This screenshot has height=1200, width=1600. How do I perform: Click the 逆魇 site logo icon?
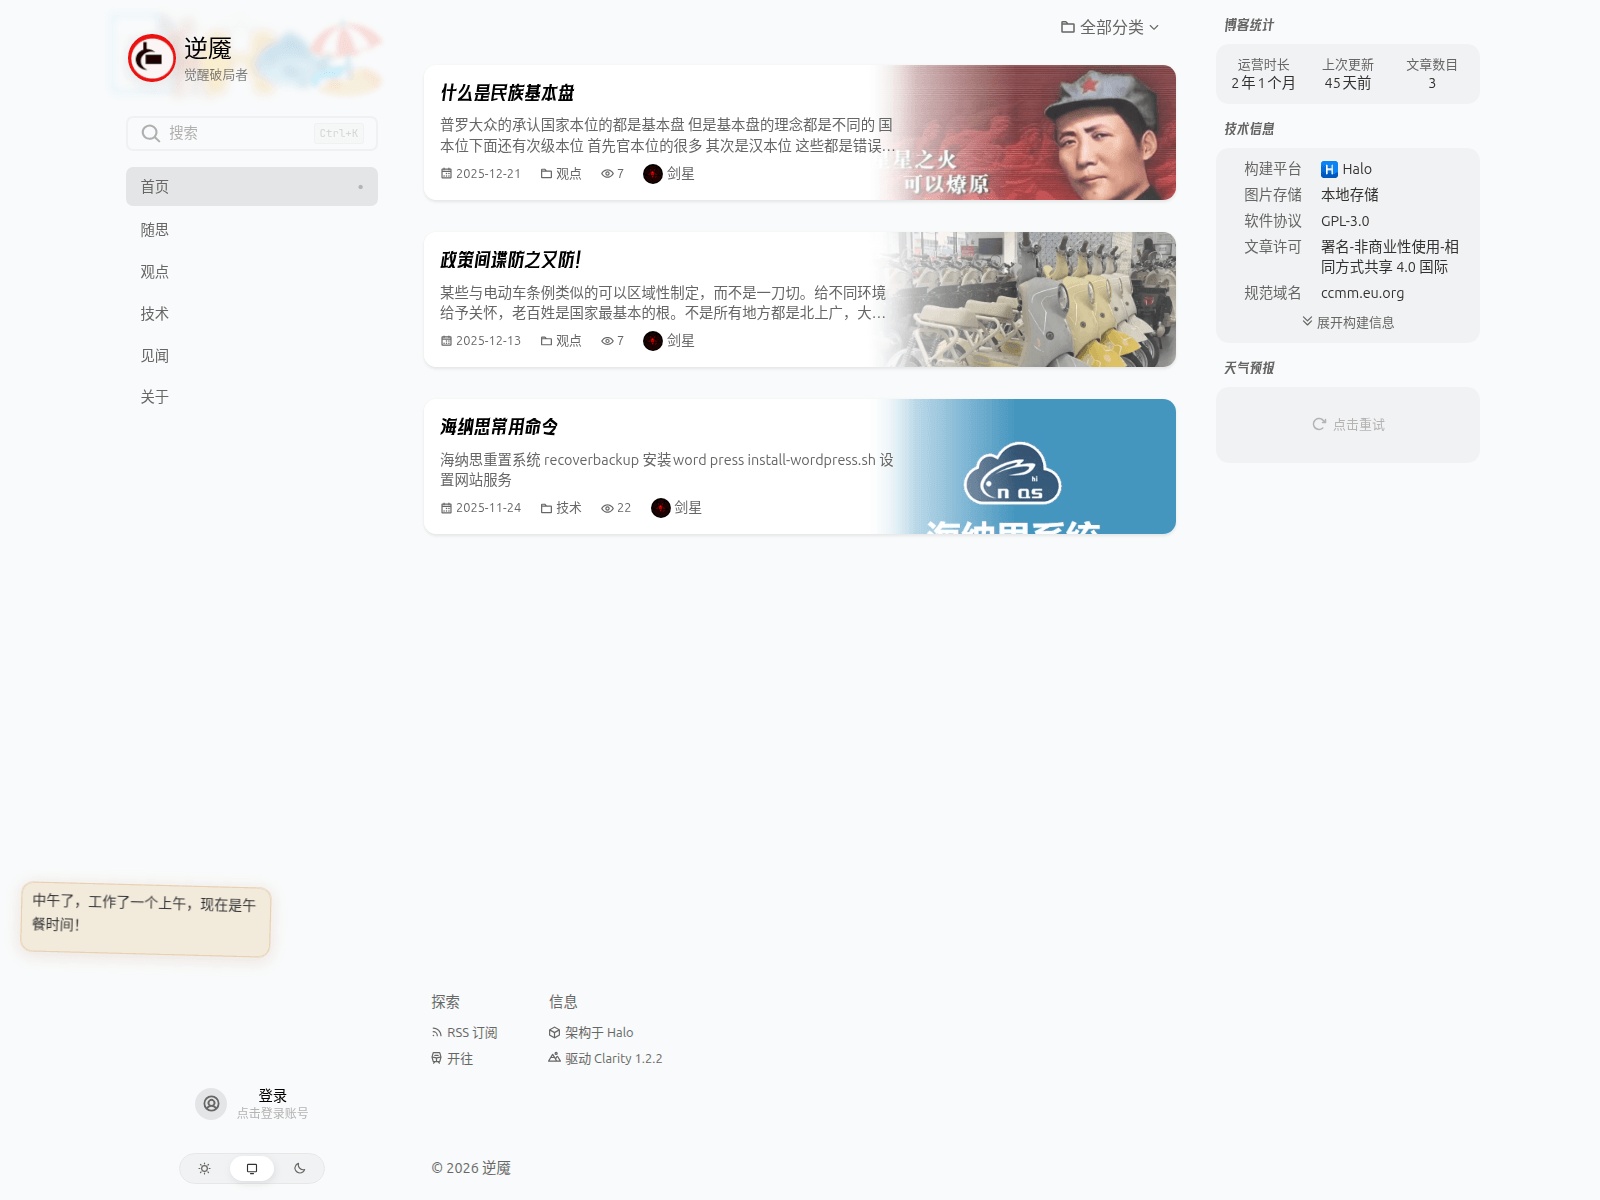tap(152, 58)
